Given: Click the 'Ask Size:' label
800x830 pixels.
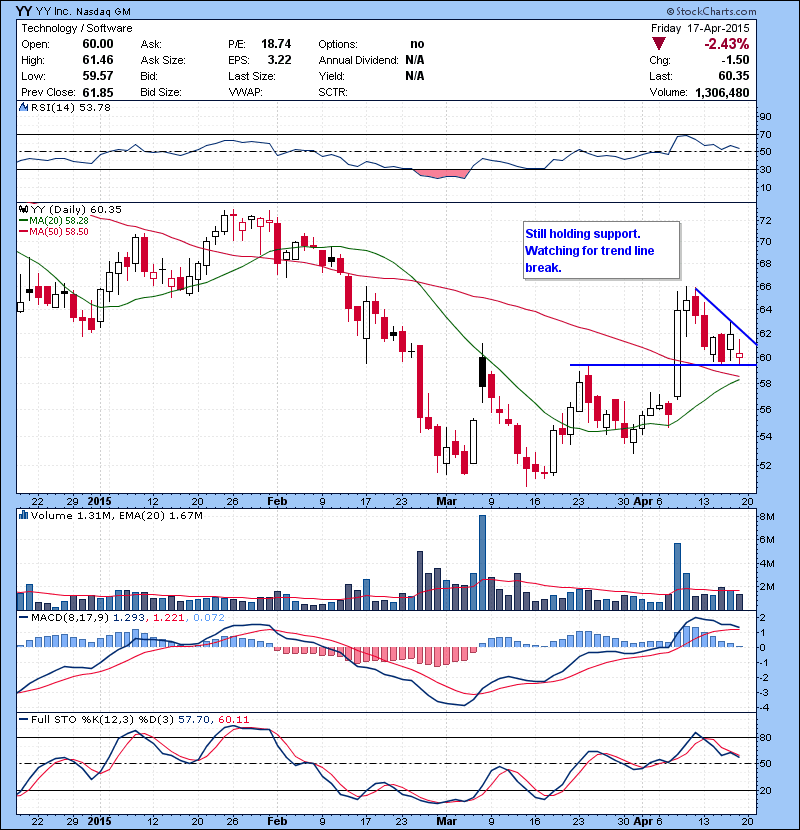Looking at the screenshot, I should point(163,60).
